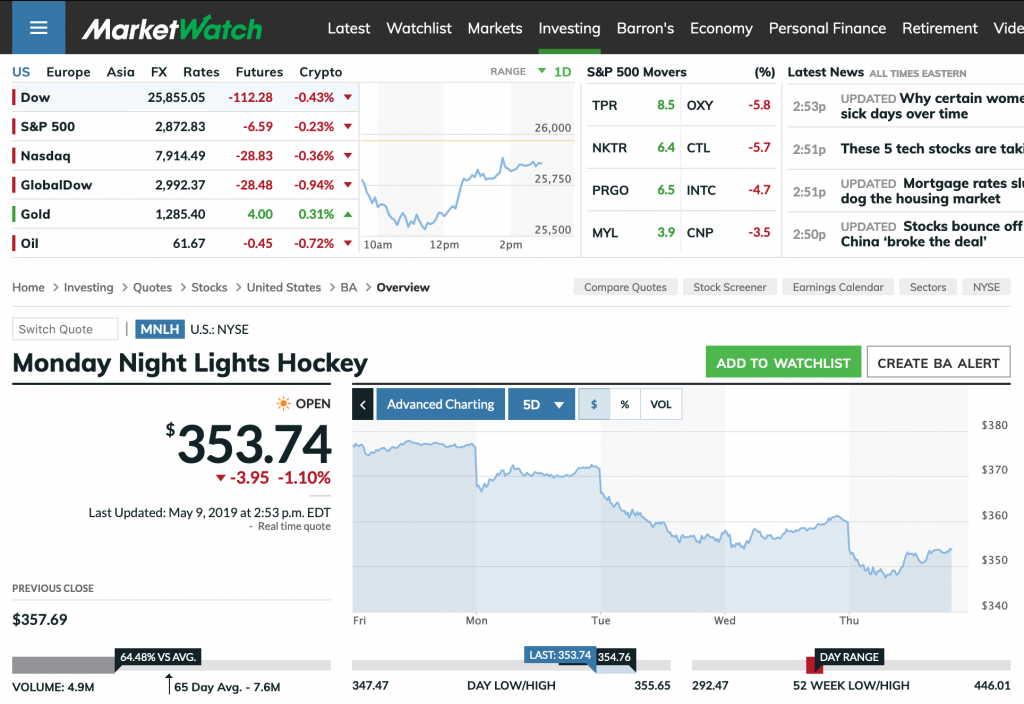Toggle the VOL volume display
The width and height of the screenshot is (1024, 704).
click(661, 404)
